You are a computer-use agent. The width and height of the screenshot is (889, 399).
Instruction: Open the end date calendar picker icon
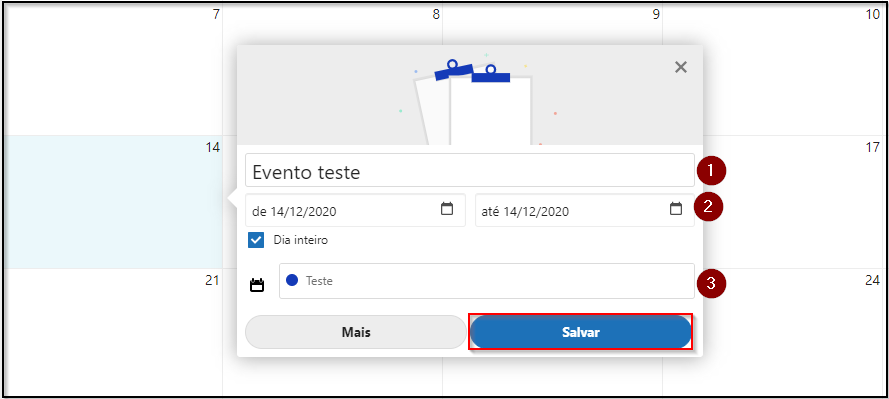(x=675, y=209)
